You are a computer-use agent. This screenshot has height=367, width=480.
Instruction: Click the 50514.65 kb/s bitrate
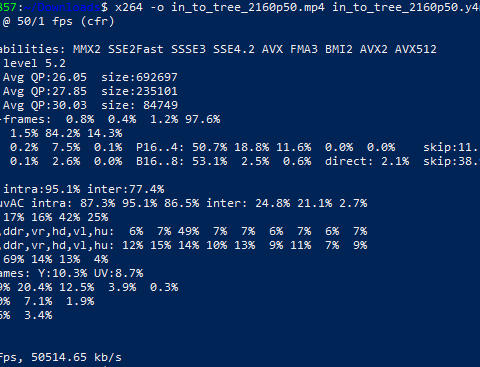pyautogui.click(x=76, y=357)
